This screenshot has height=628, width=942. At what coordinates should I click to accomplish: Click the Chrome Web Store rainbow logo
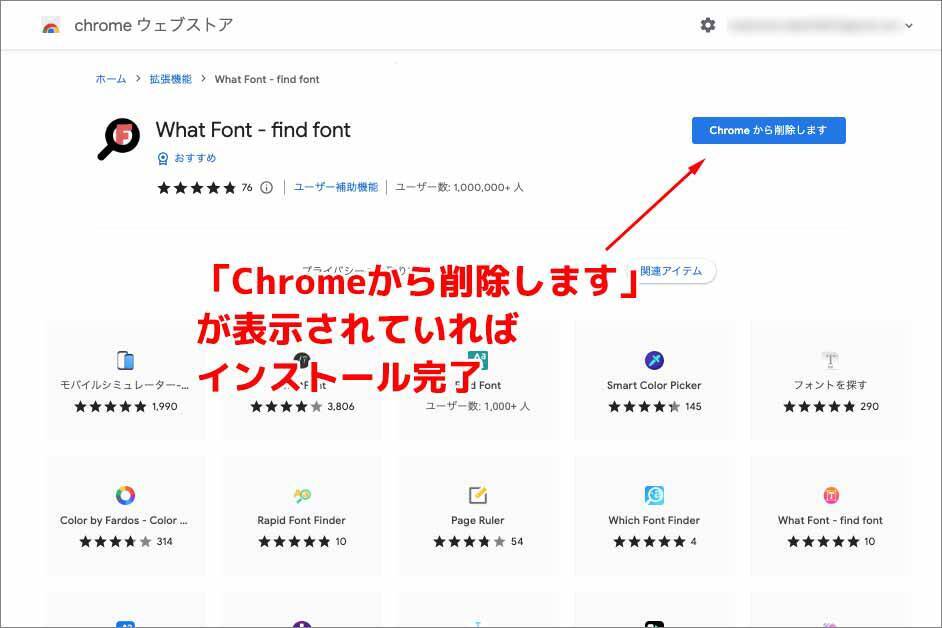click(51, 26)
